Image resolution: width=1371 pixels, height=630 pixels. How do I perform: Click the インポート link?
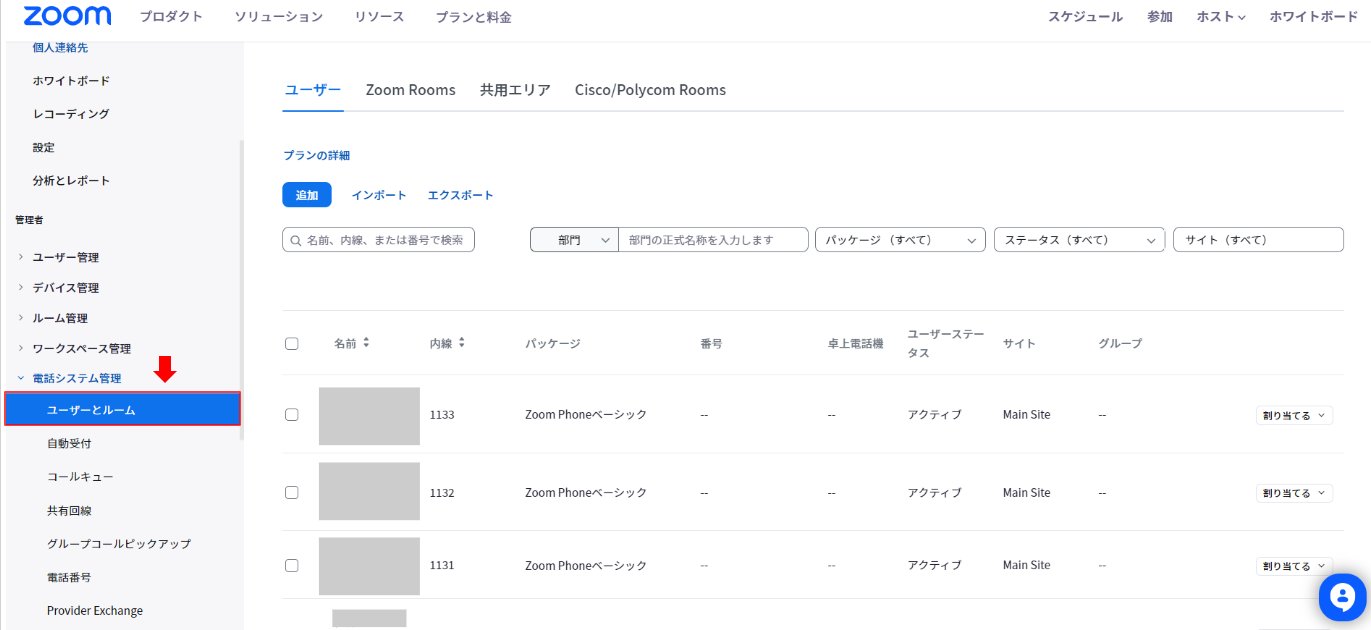[379, 195]
